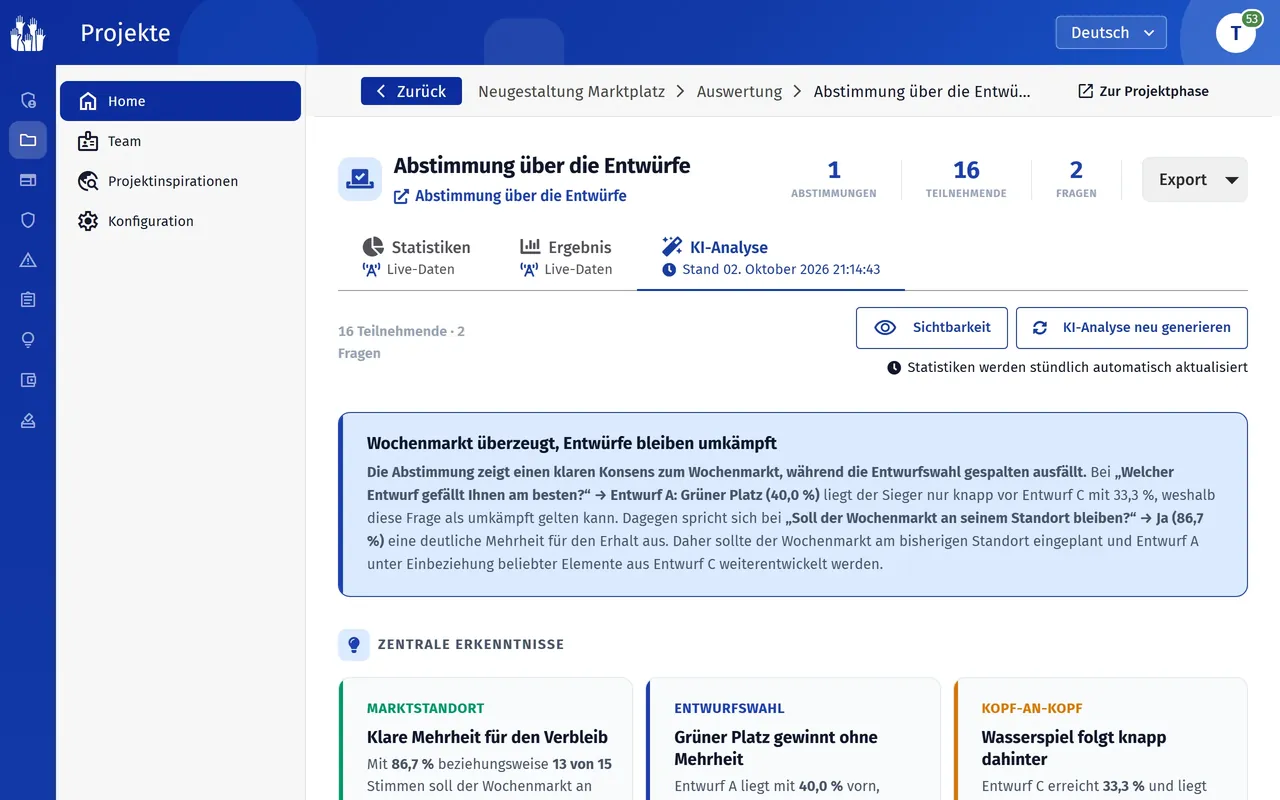Viewport: 1280px width, 800px height.
Task: Open Projektinspirationen in the menu
Action: point(180,181)
